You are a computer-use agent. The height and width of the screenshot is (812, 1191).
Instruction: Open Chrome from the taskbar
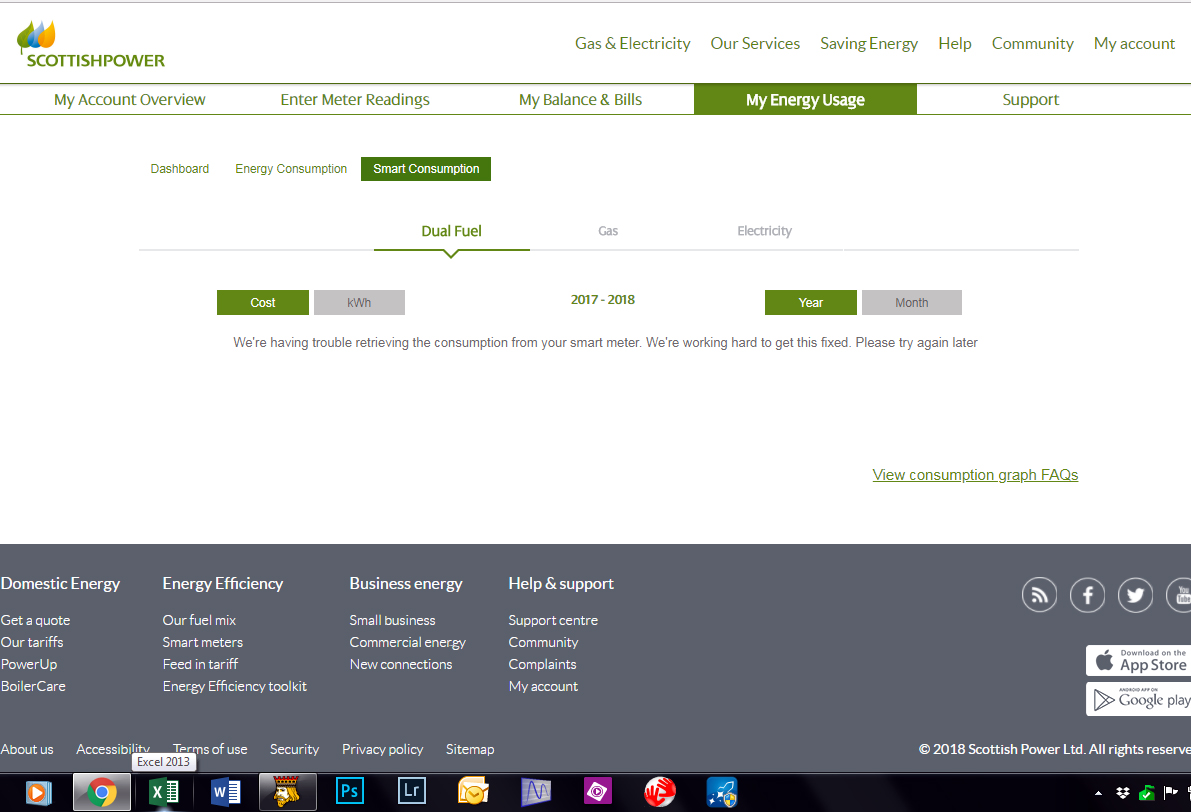tap(102, 793)
